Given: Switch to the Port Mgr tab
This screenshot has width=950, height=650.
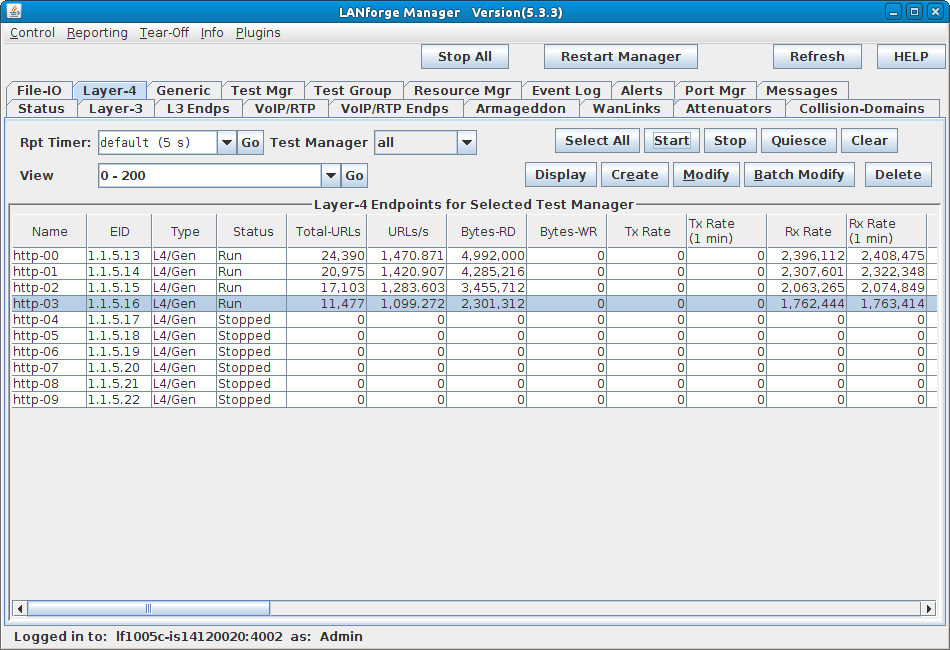Looking at the screenshot, I should point(714,90).
